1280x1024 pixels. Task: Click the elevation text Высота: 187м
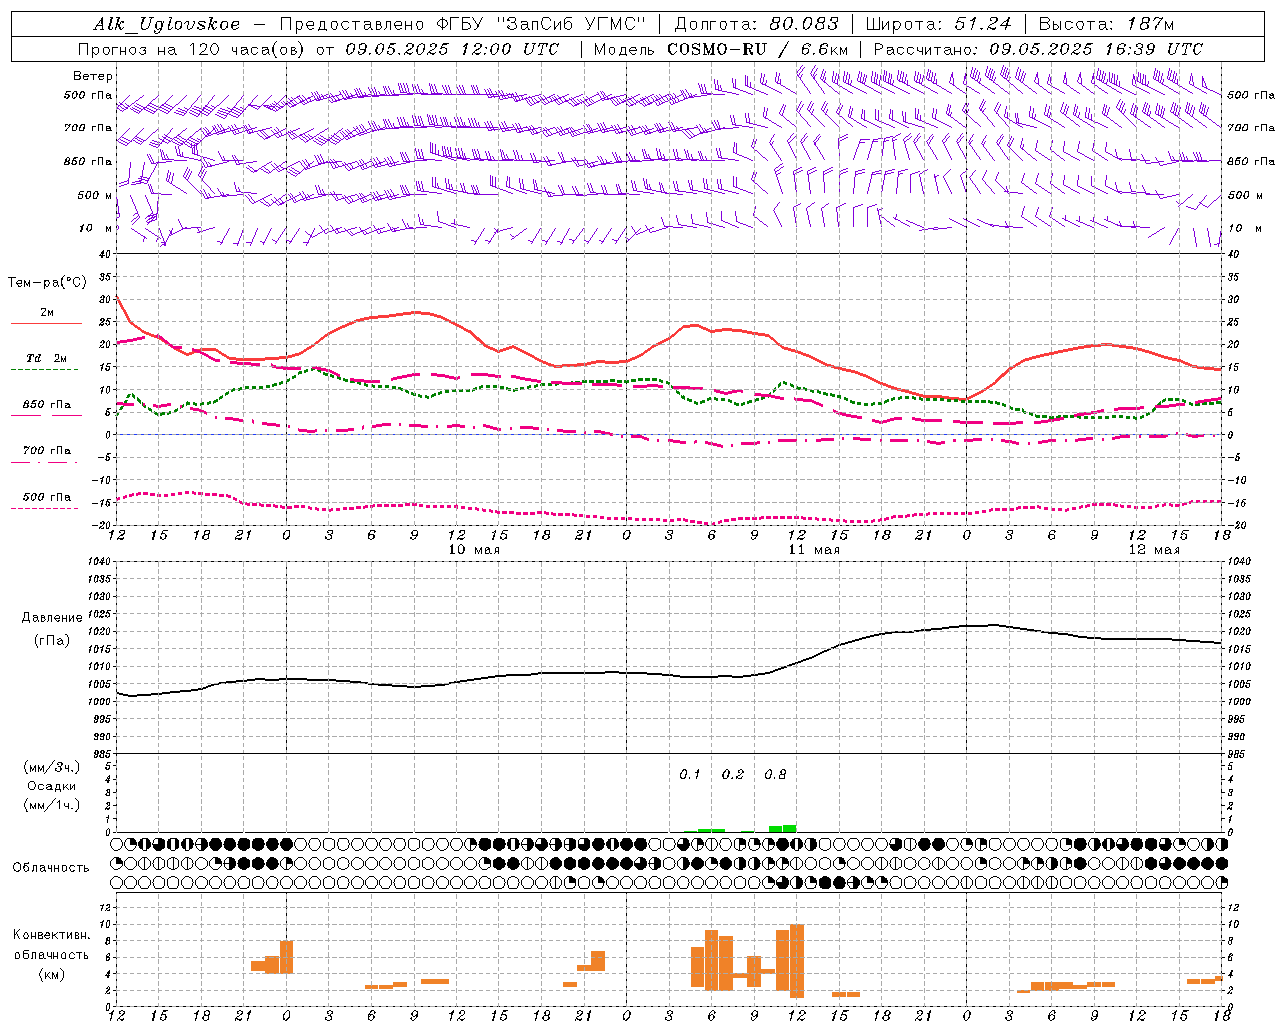(1106, 24)
